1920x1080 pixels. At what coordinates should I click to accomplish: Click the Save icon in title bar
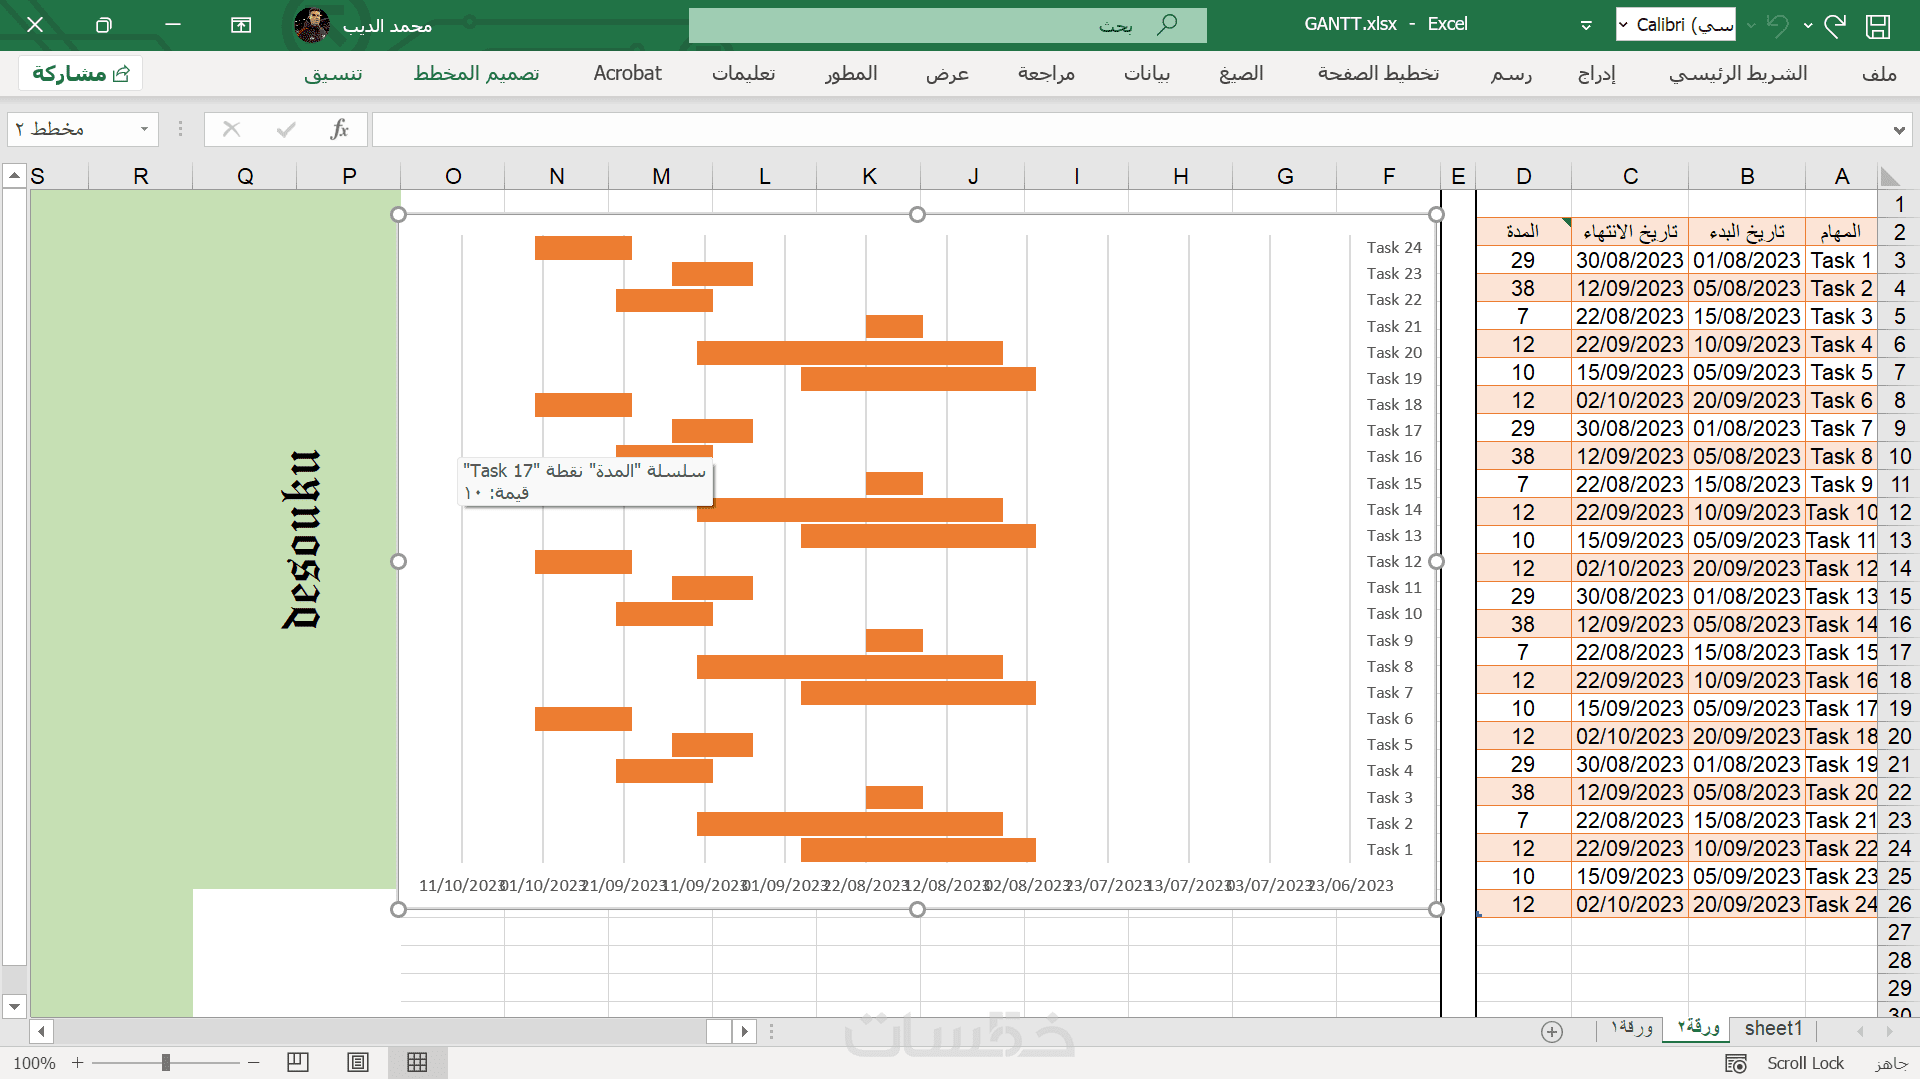1877,26
